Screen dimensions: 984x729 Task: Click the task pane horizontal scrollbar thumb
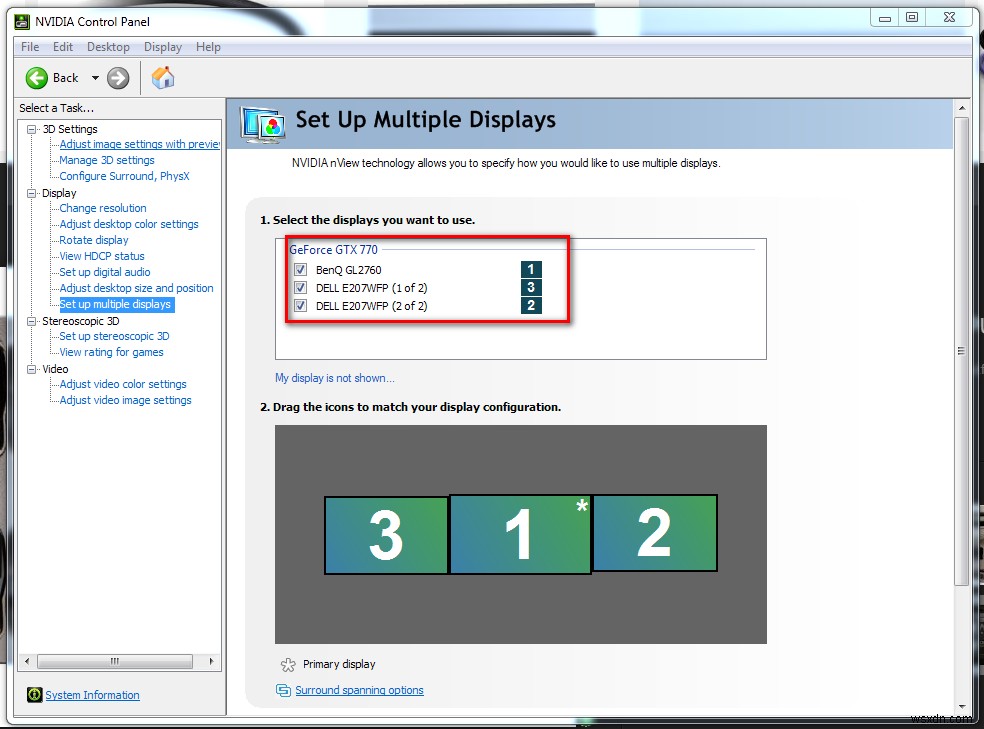pyautogui.click(x=115, y=661)
